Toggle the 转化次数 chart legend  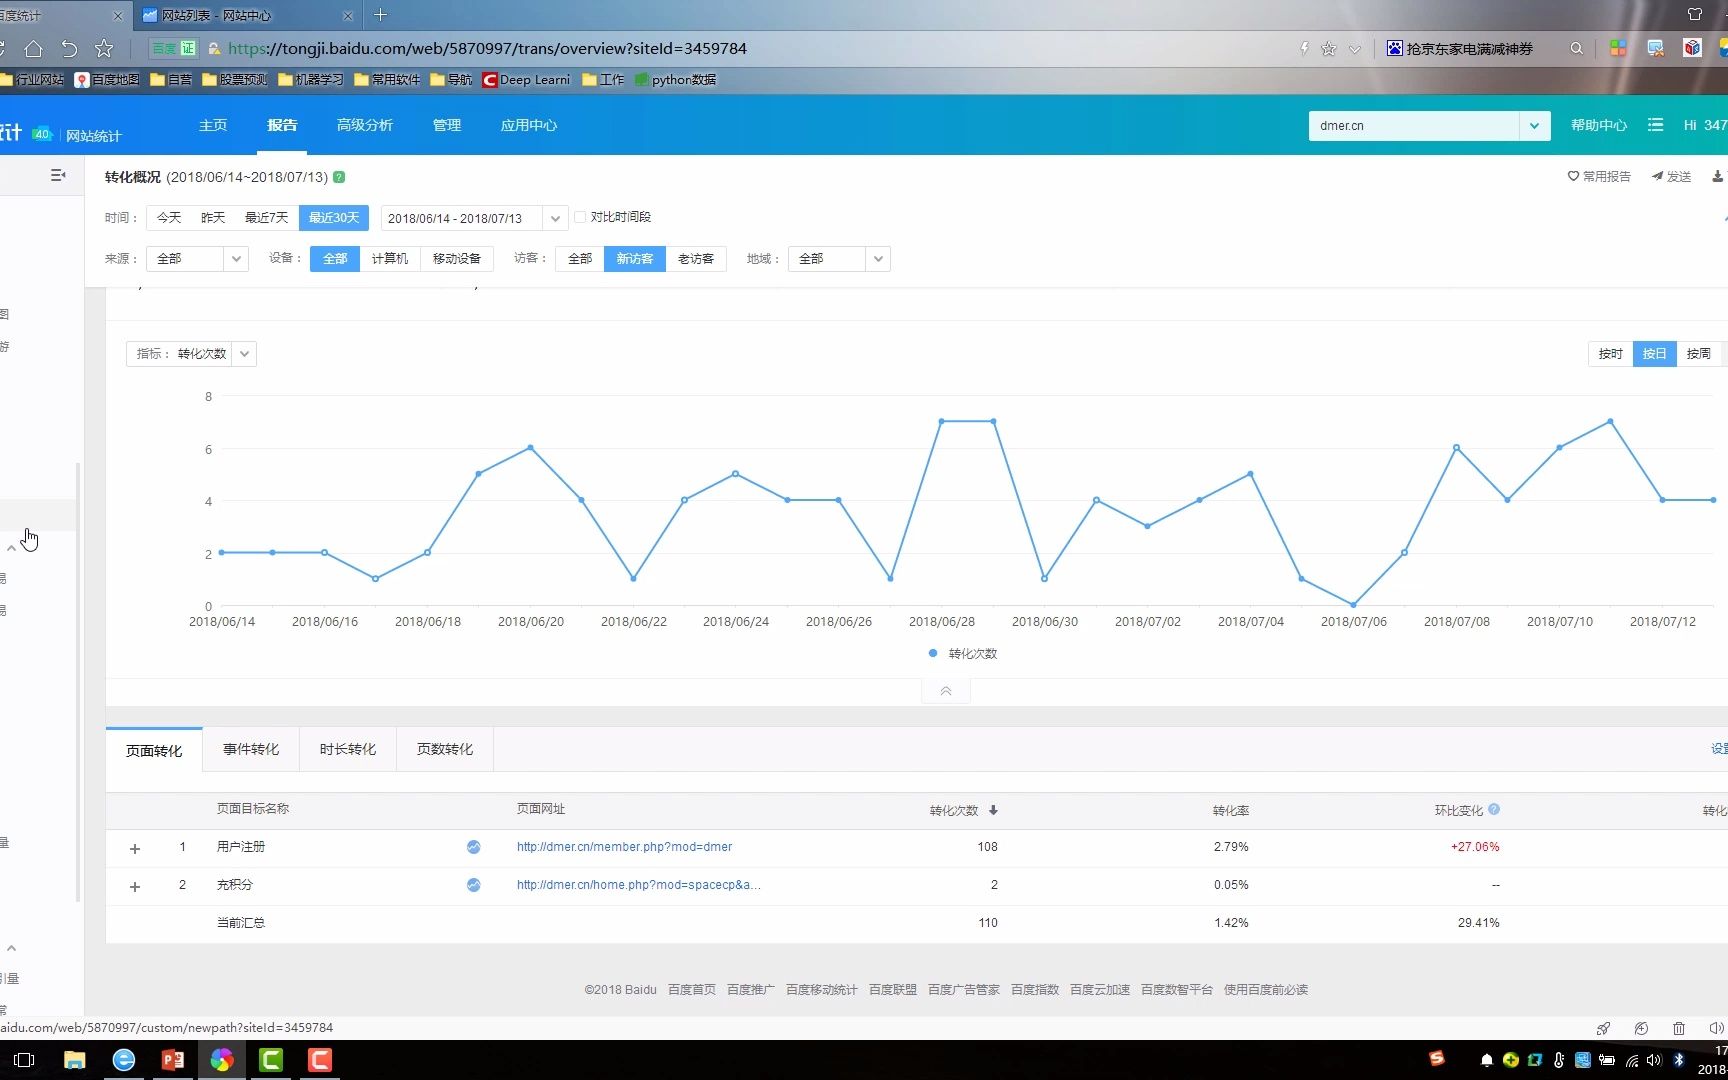(x=963, y=654)
